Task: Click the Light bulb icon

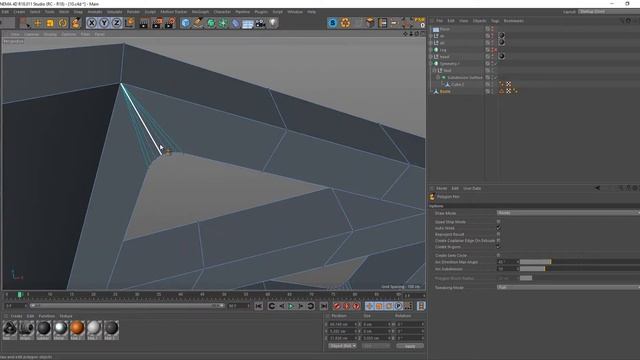Action: (x=273, y=23)
